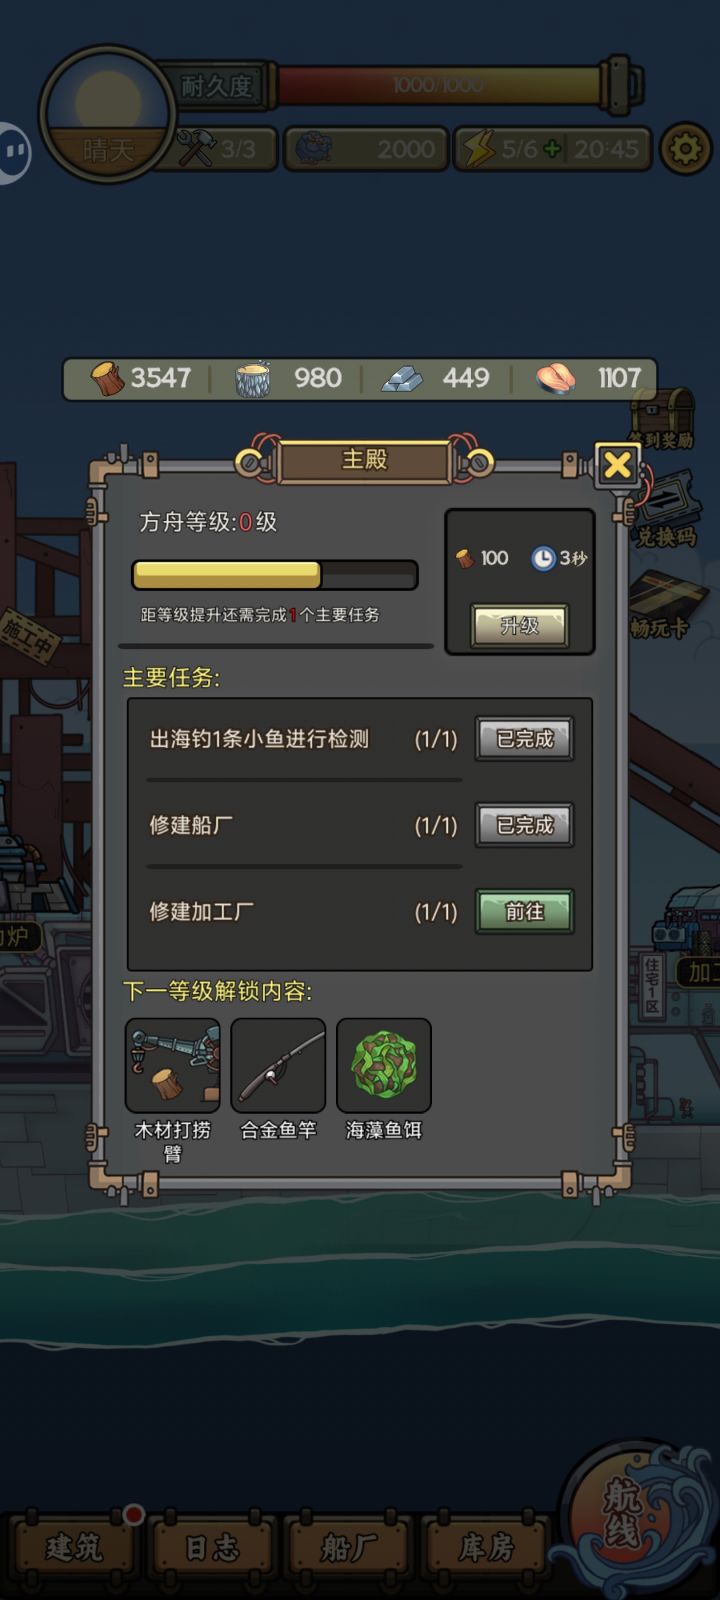Select the 木材打捞臂 unlock thumbnail
The width and height of the screenshot is (720, 1600).
coord(173,1065)
